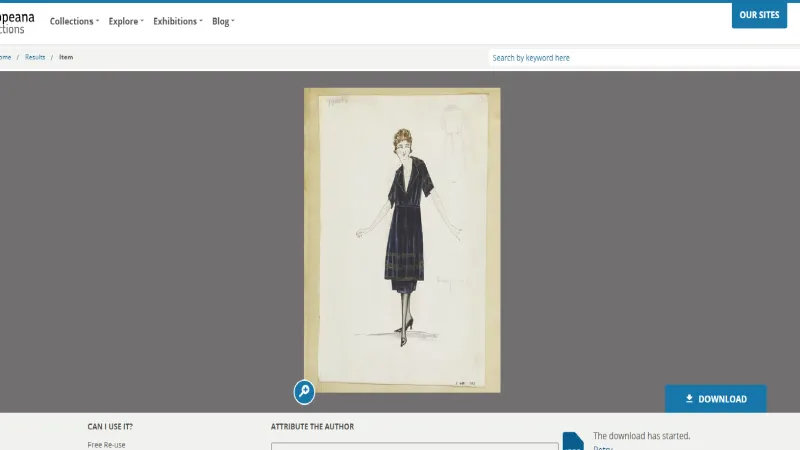Open the Blog dropdown menu

pyautogui.click(x=223, y=21)
